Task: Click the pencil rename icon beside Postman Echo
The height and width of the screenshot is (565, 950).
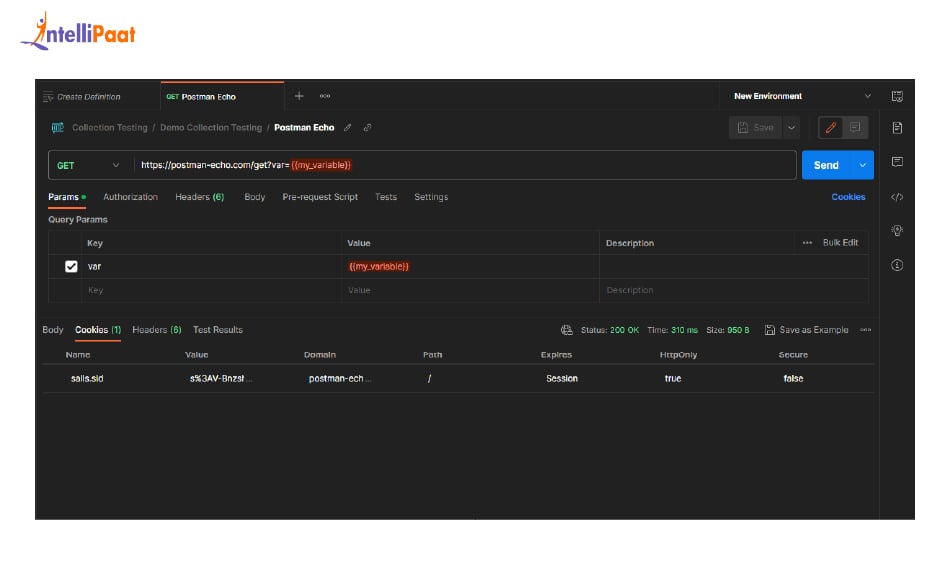Action: tap(348, 128)
